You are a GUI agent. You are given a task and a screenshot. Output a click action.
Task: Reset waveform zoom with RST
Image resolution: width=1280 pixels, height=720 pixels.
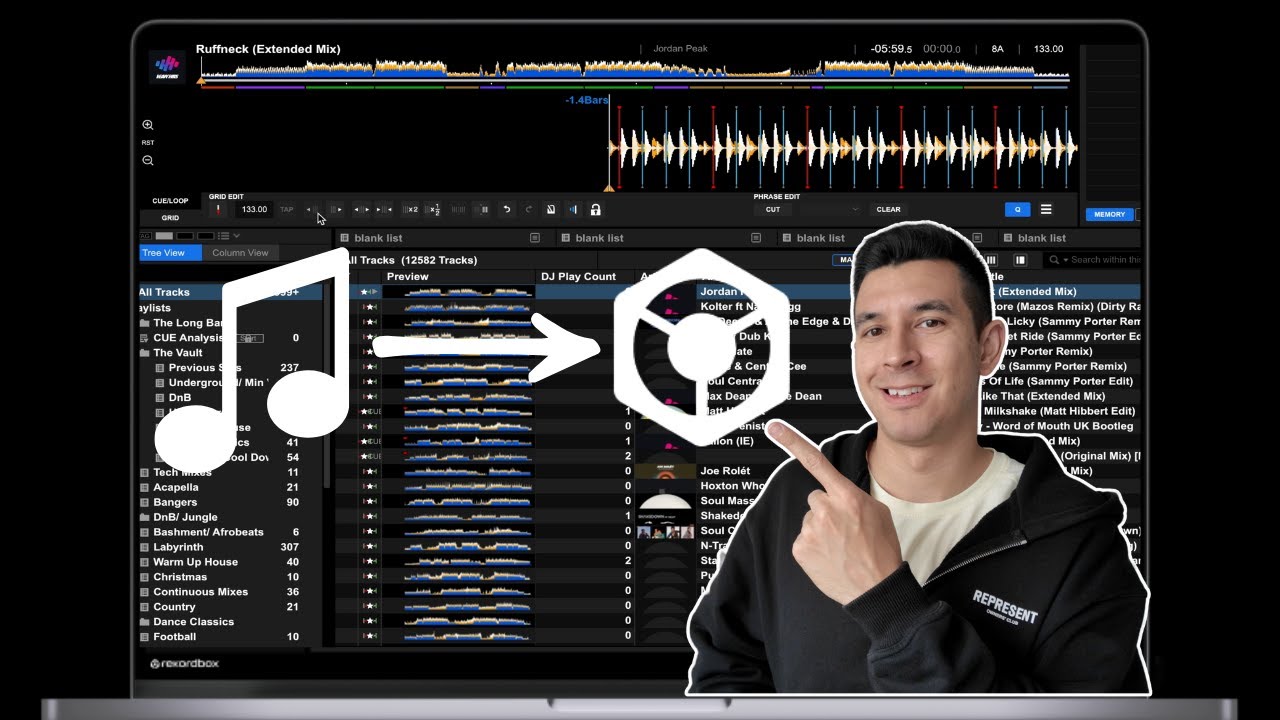(x=148, y=143)
